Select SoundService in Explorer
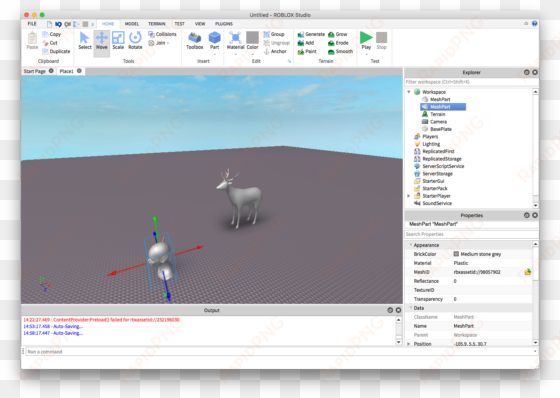Image resolution: width=560 pixels, height=398 pixels. (433, 203)
